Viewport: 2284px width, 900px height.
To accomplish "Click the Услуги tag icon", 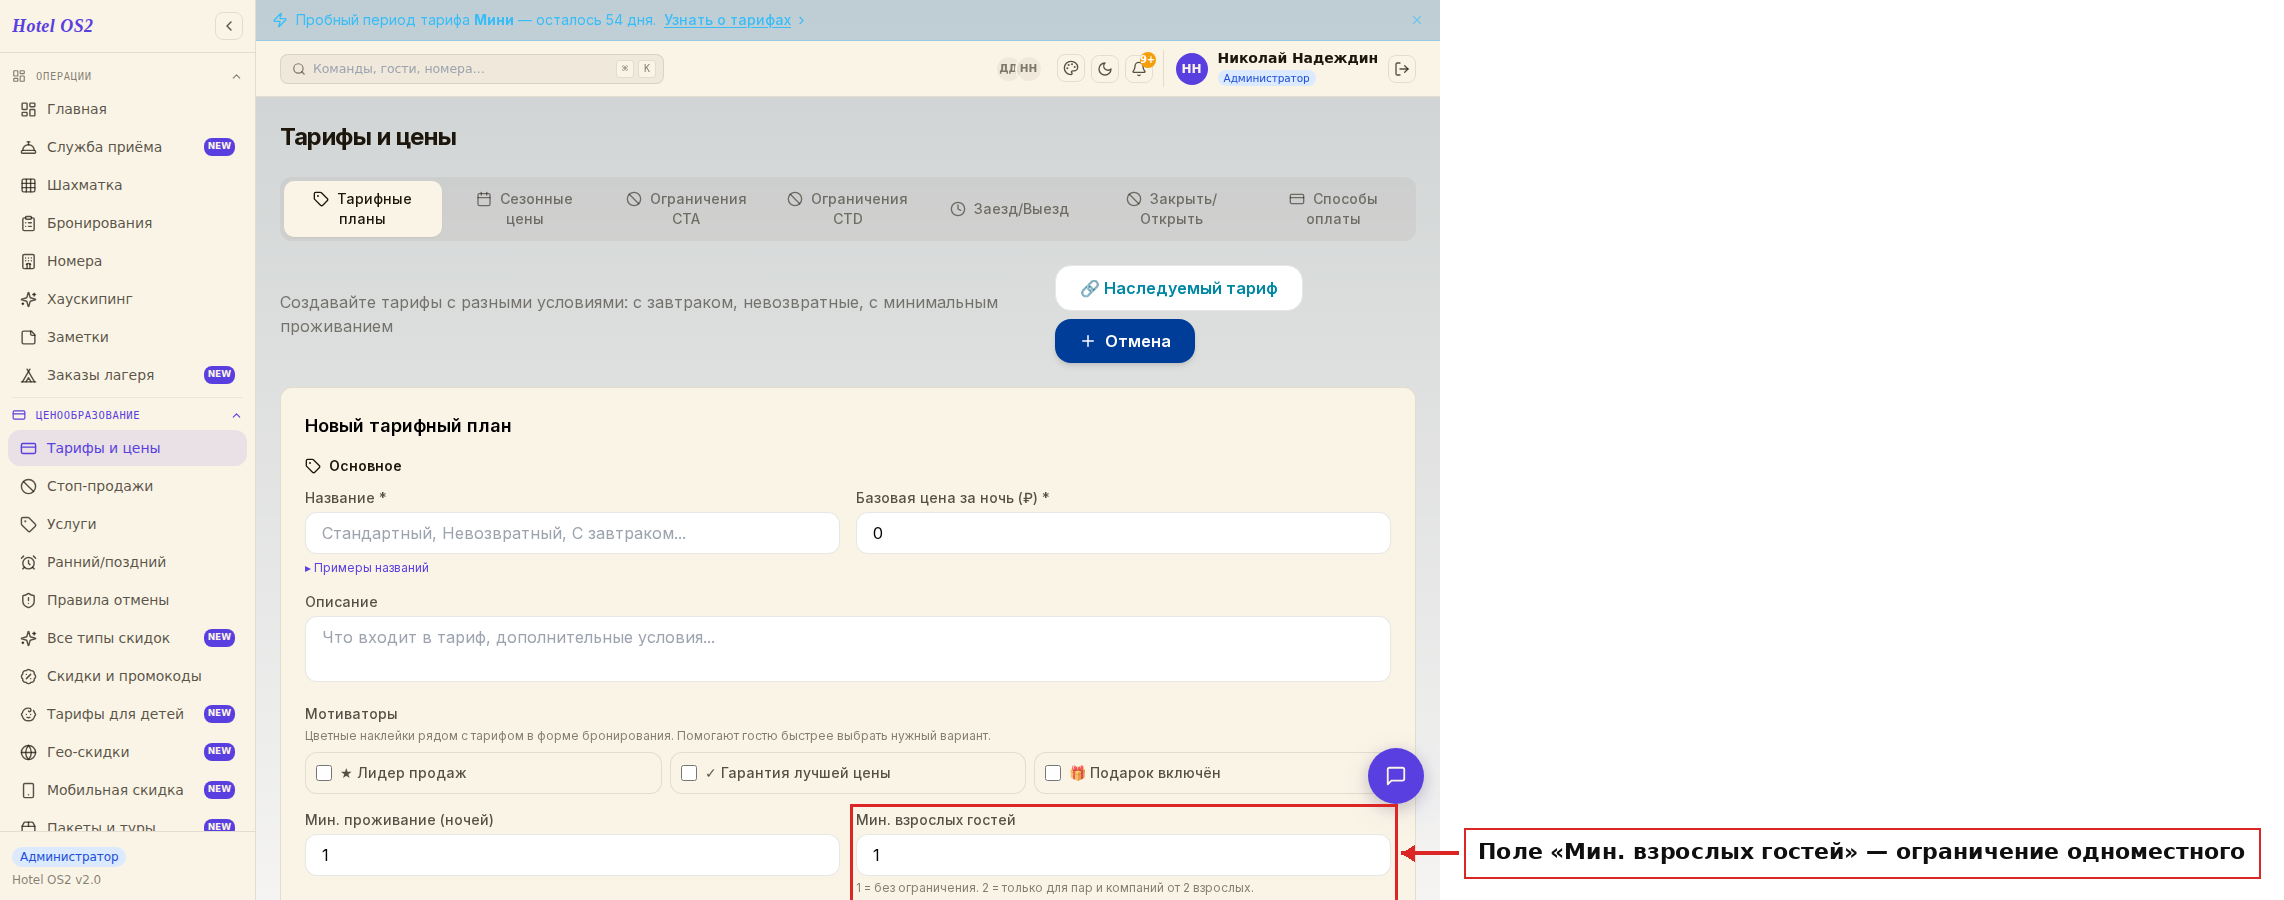I will pos(29,524).
